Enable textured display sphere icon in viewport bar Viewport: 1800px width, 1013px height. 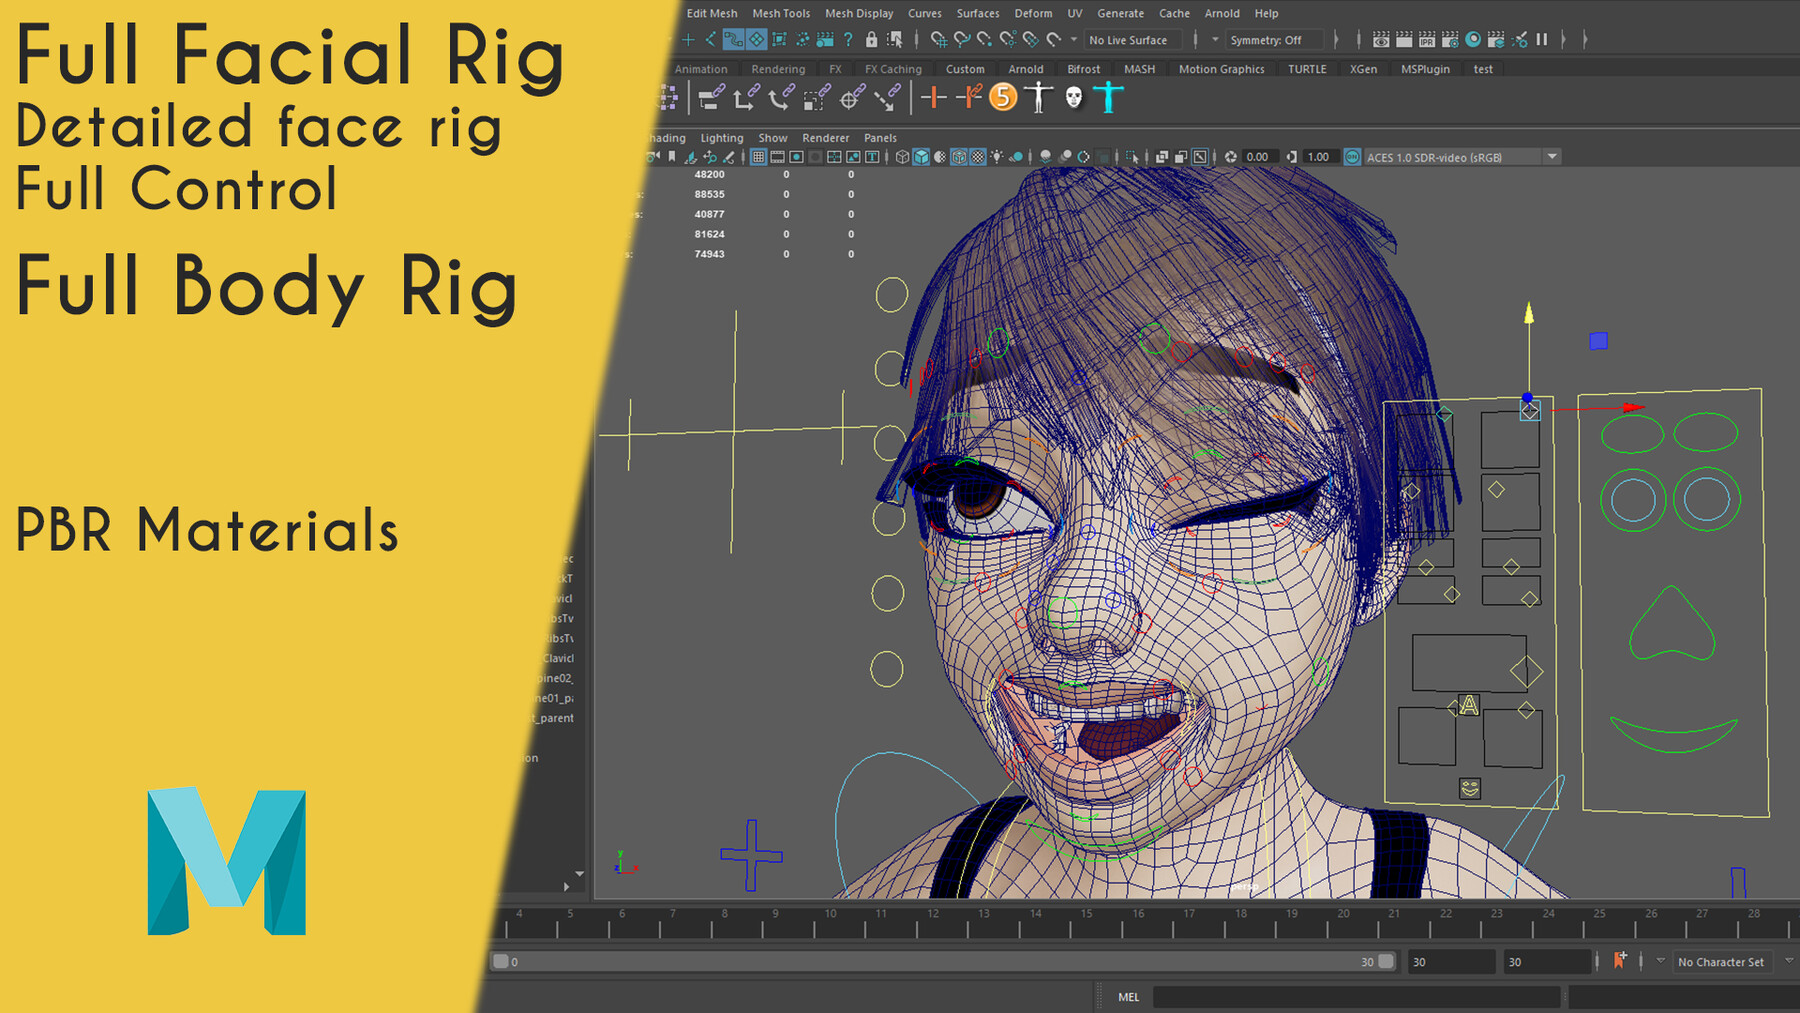[977, 157]
